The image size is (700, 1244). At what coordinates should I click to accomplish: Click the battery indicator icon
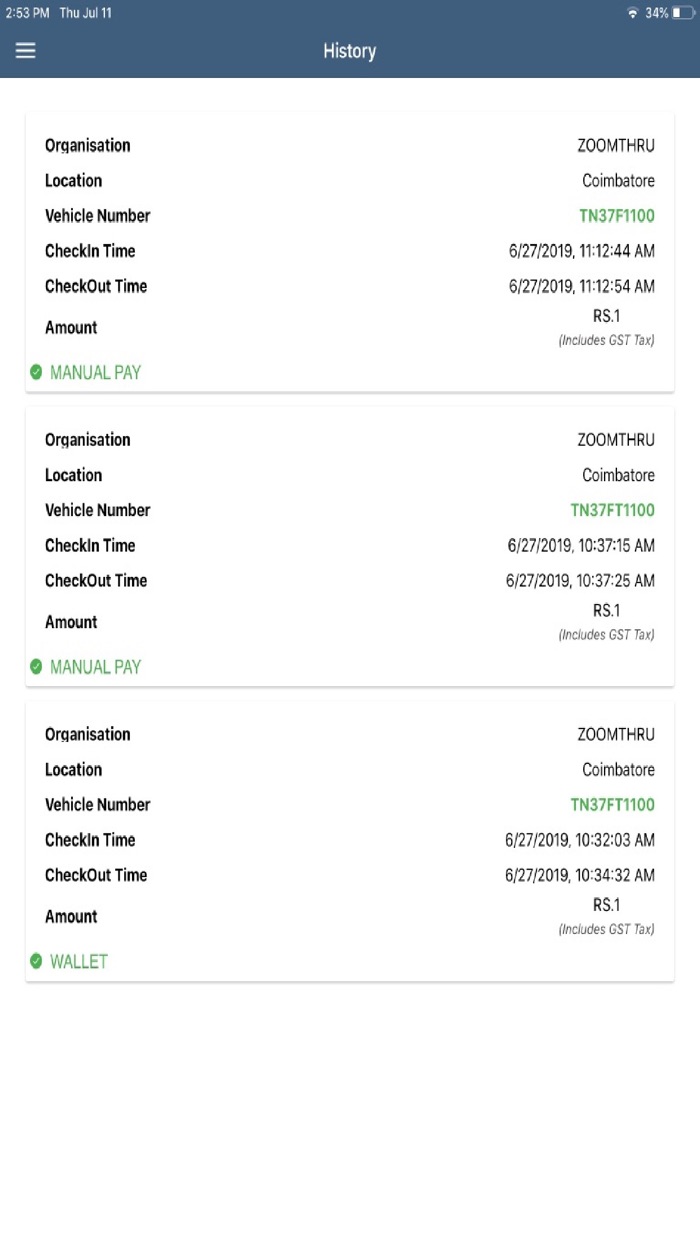point(684,13)
